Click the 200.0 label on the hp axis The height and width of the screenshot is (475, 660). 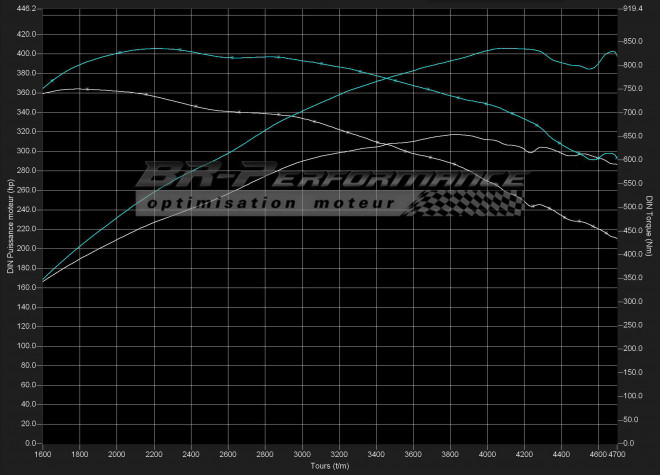pos(24,248)
